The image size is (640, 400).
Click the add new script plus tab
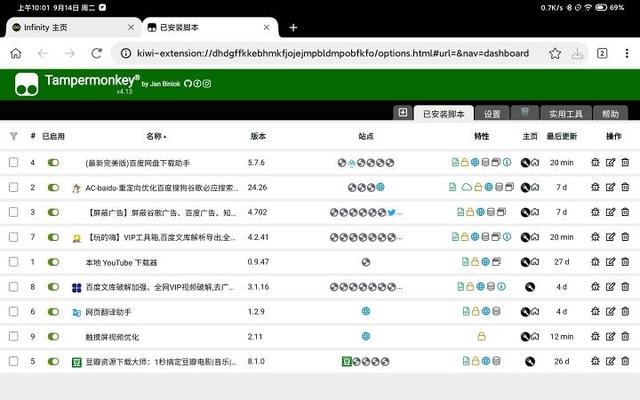click(x=403, y=113)
